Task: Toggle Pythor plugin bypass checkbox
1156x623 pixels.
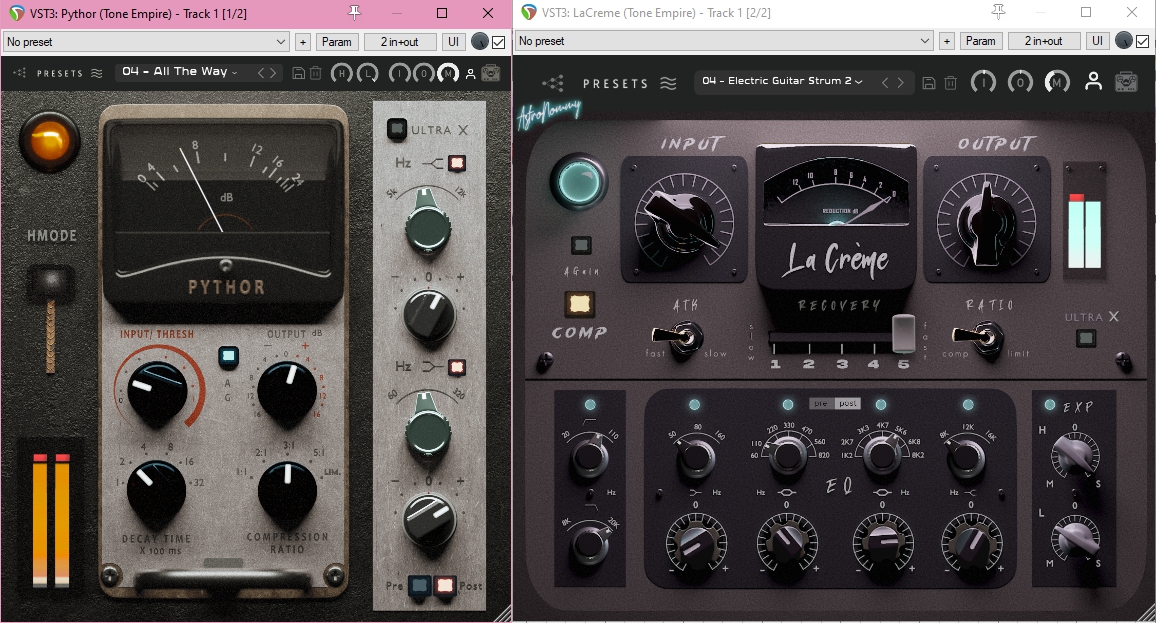Action: tap(498, 42)
